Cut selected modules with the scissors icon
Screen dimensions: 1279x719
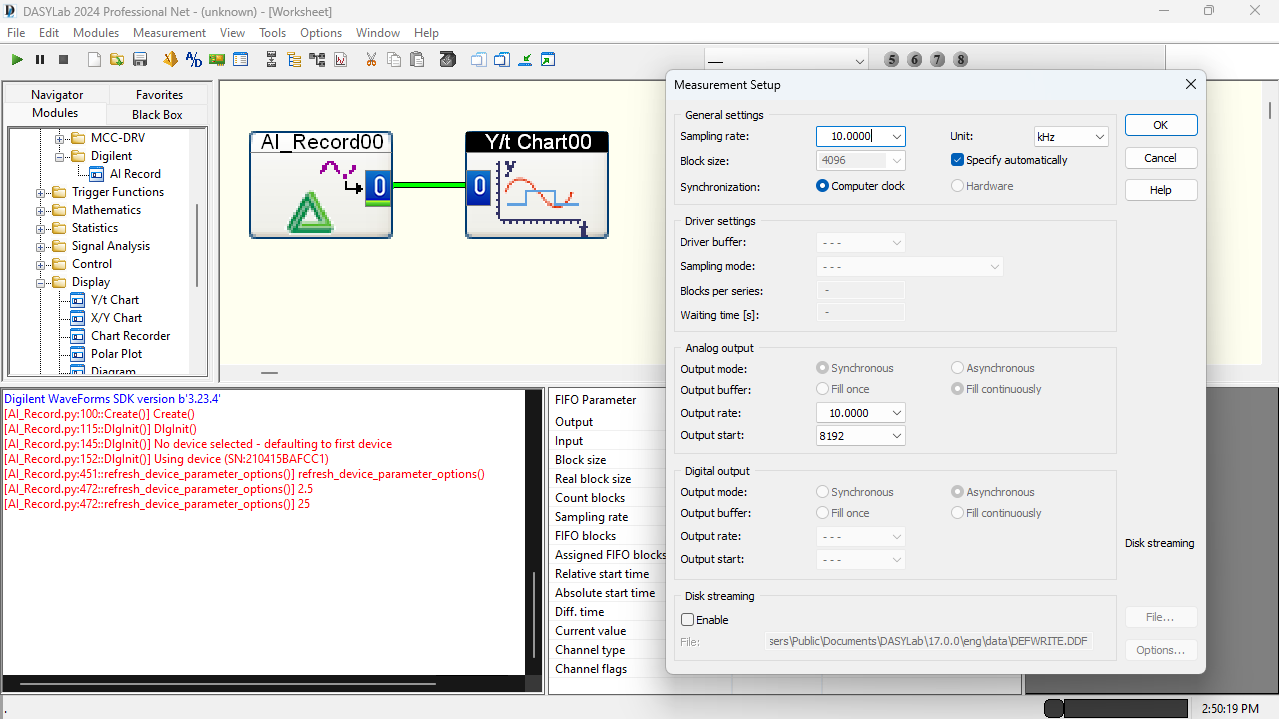click(370, 59)
